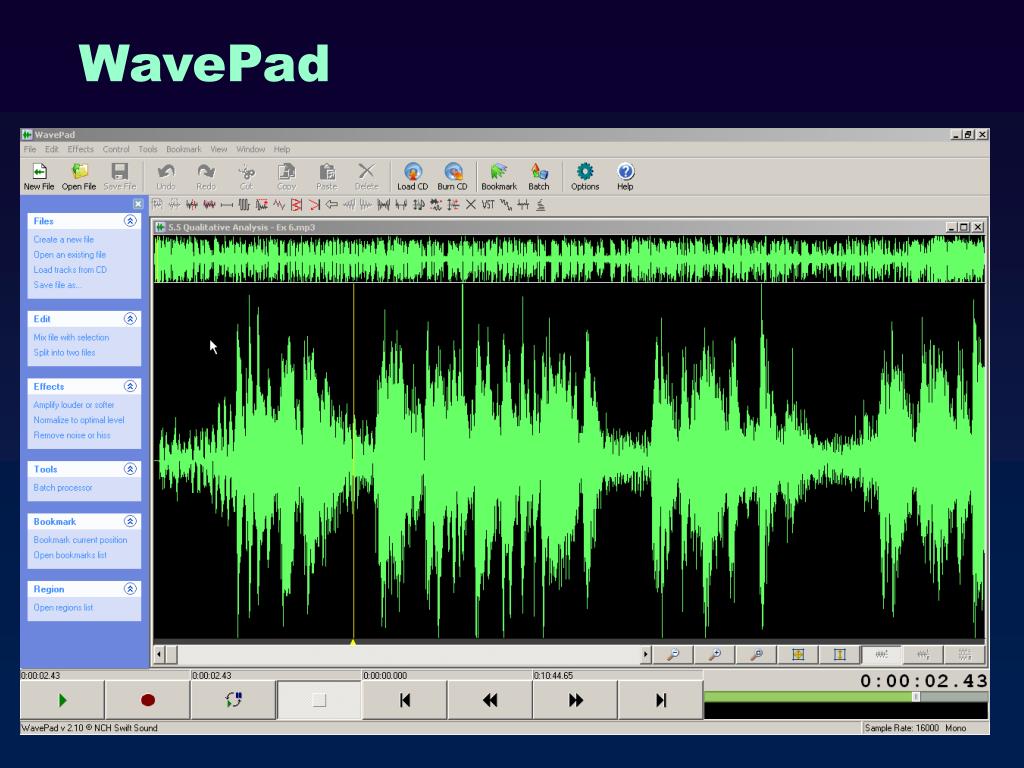This screenshot has width=1024, height=768.
Task: Click the volume slider handle
Action: pyautogui.click(x=916, y=697)
